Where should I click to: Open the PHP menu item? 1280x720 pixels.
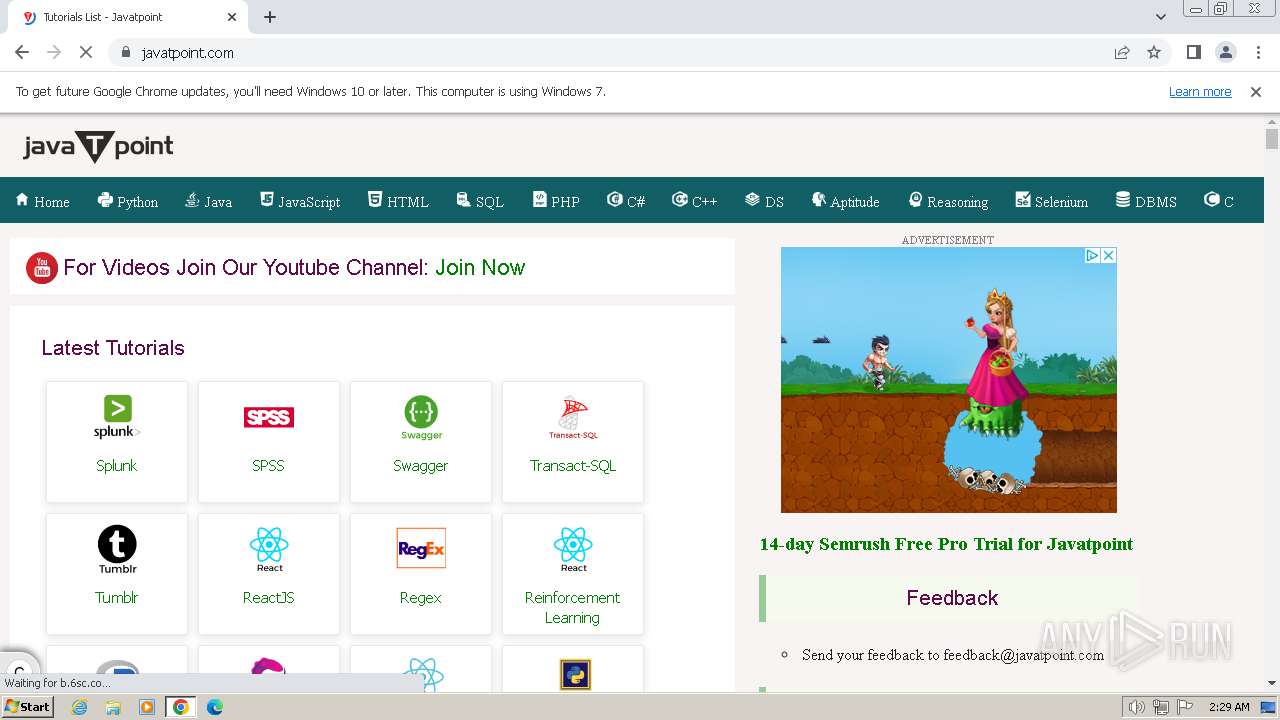pyautogui.click(x=557, y=201)
